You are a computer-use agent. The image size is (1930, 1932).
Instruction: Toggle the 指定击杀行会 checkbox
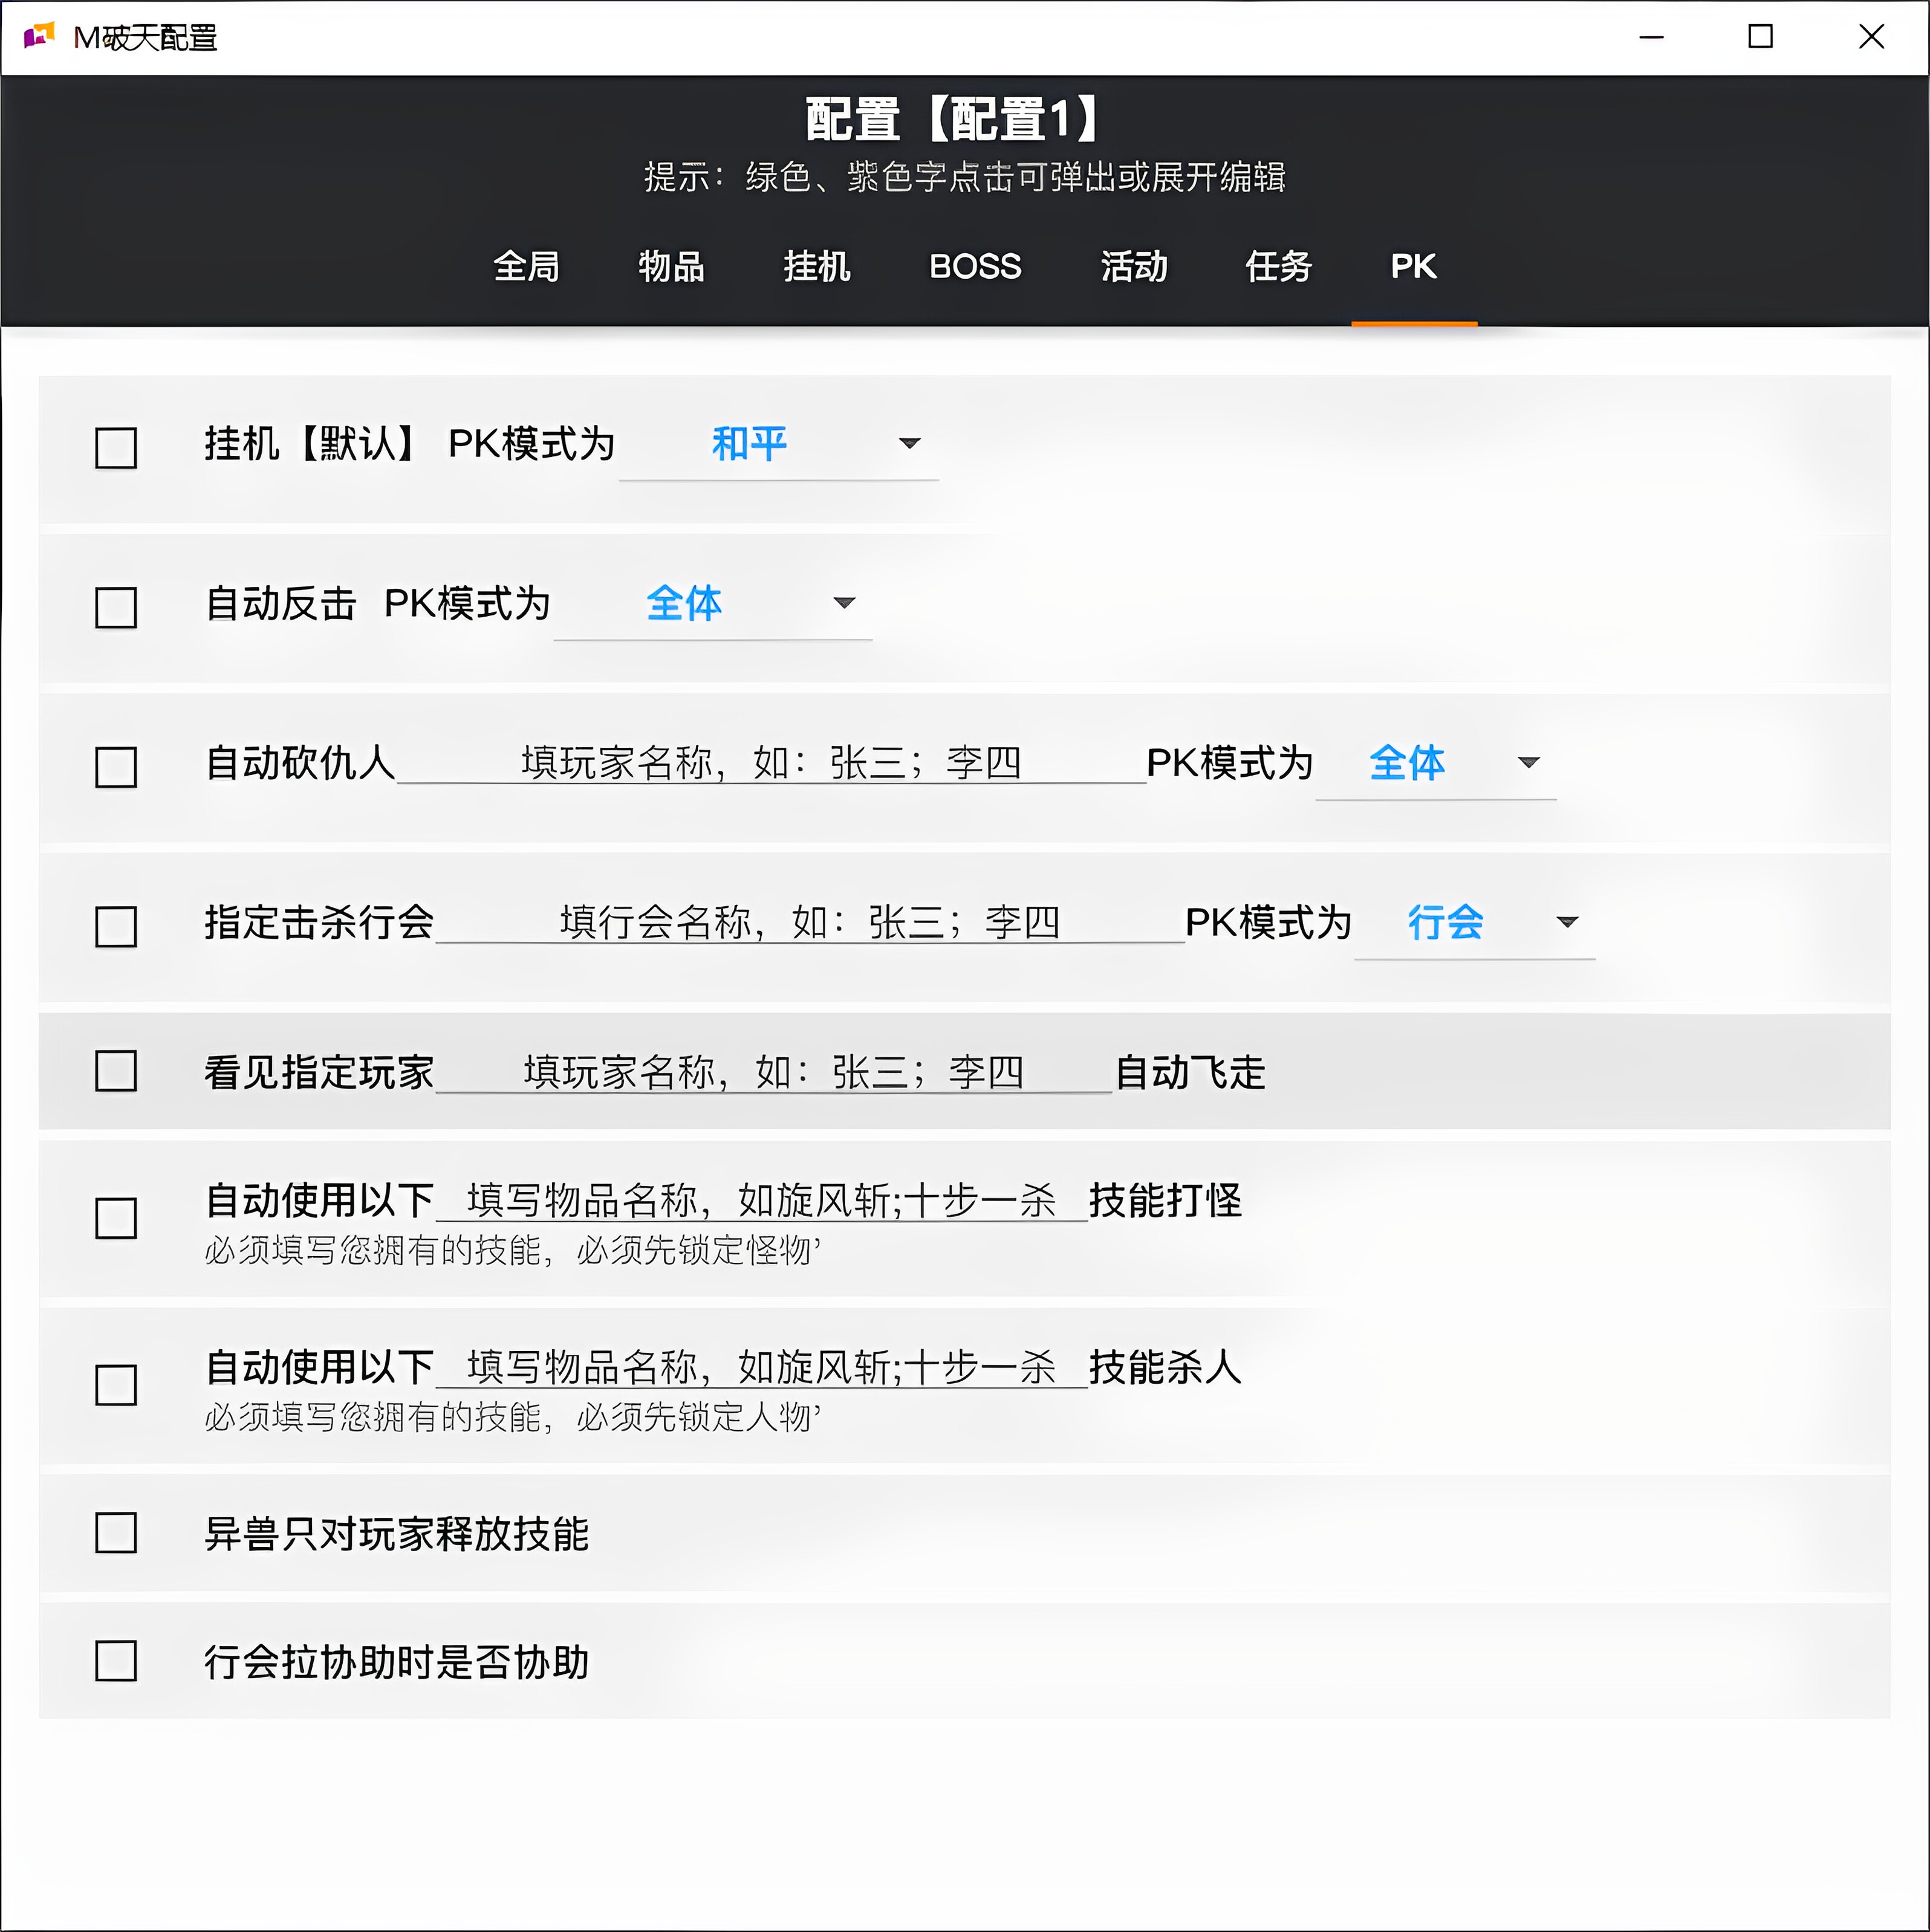coord(116,926)
